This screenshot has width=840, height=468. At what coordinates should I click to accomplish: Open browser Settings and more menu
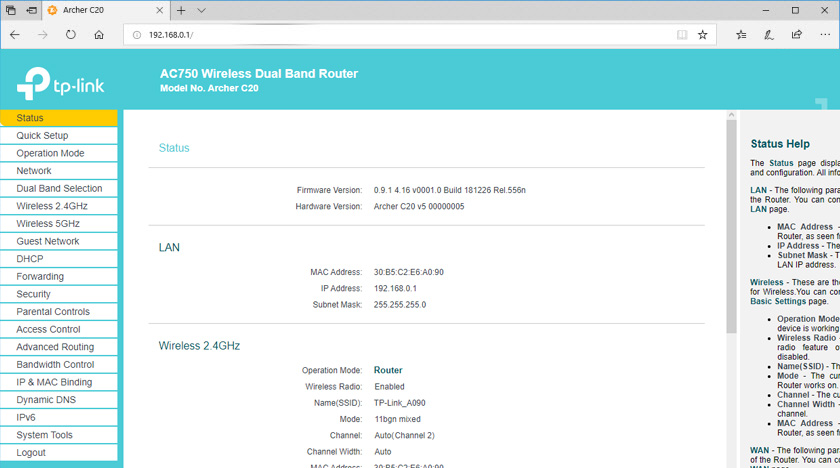(825, 35)
